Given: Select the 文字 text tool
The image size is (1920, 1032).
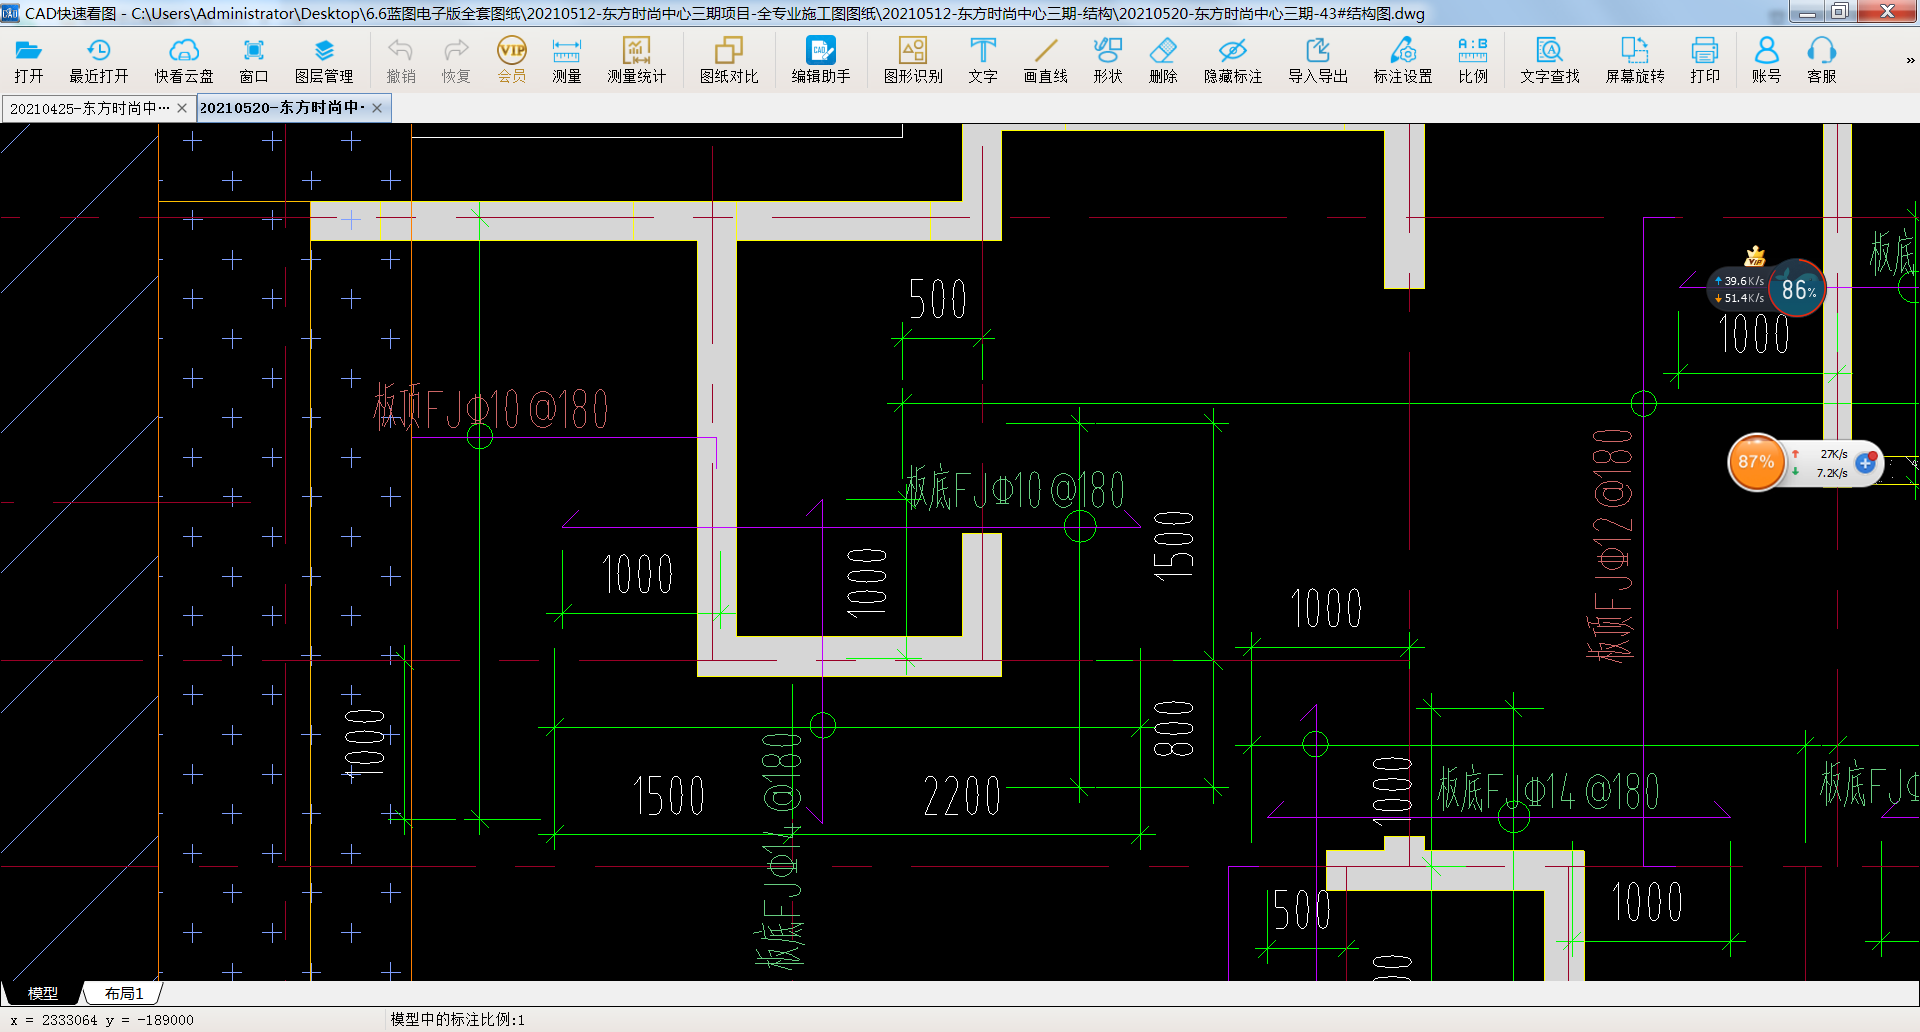Looking at the screenshot, I should (983, 61).
